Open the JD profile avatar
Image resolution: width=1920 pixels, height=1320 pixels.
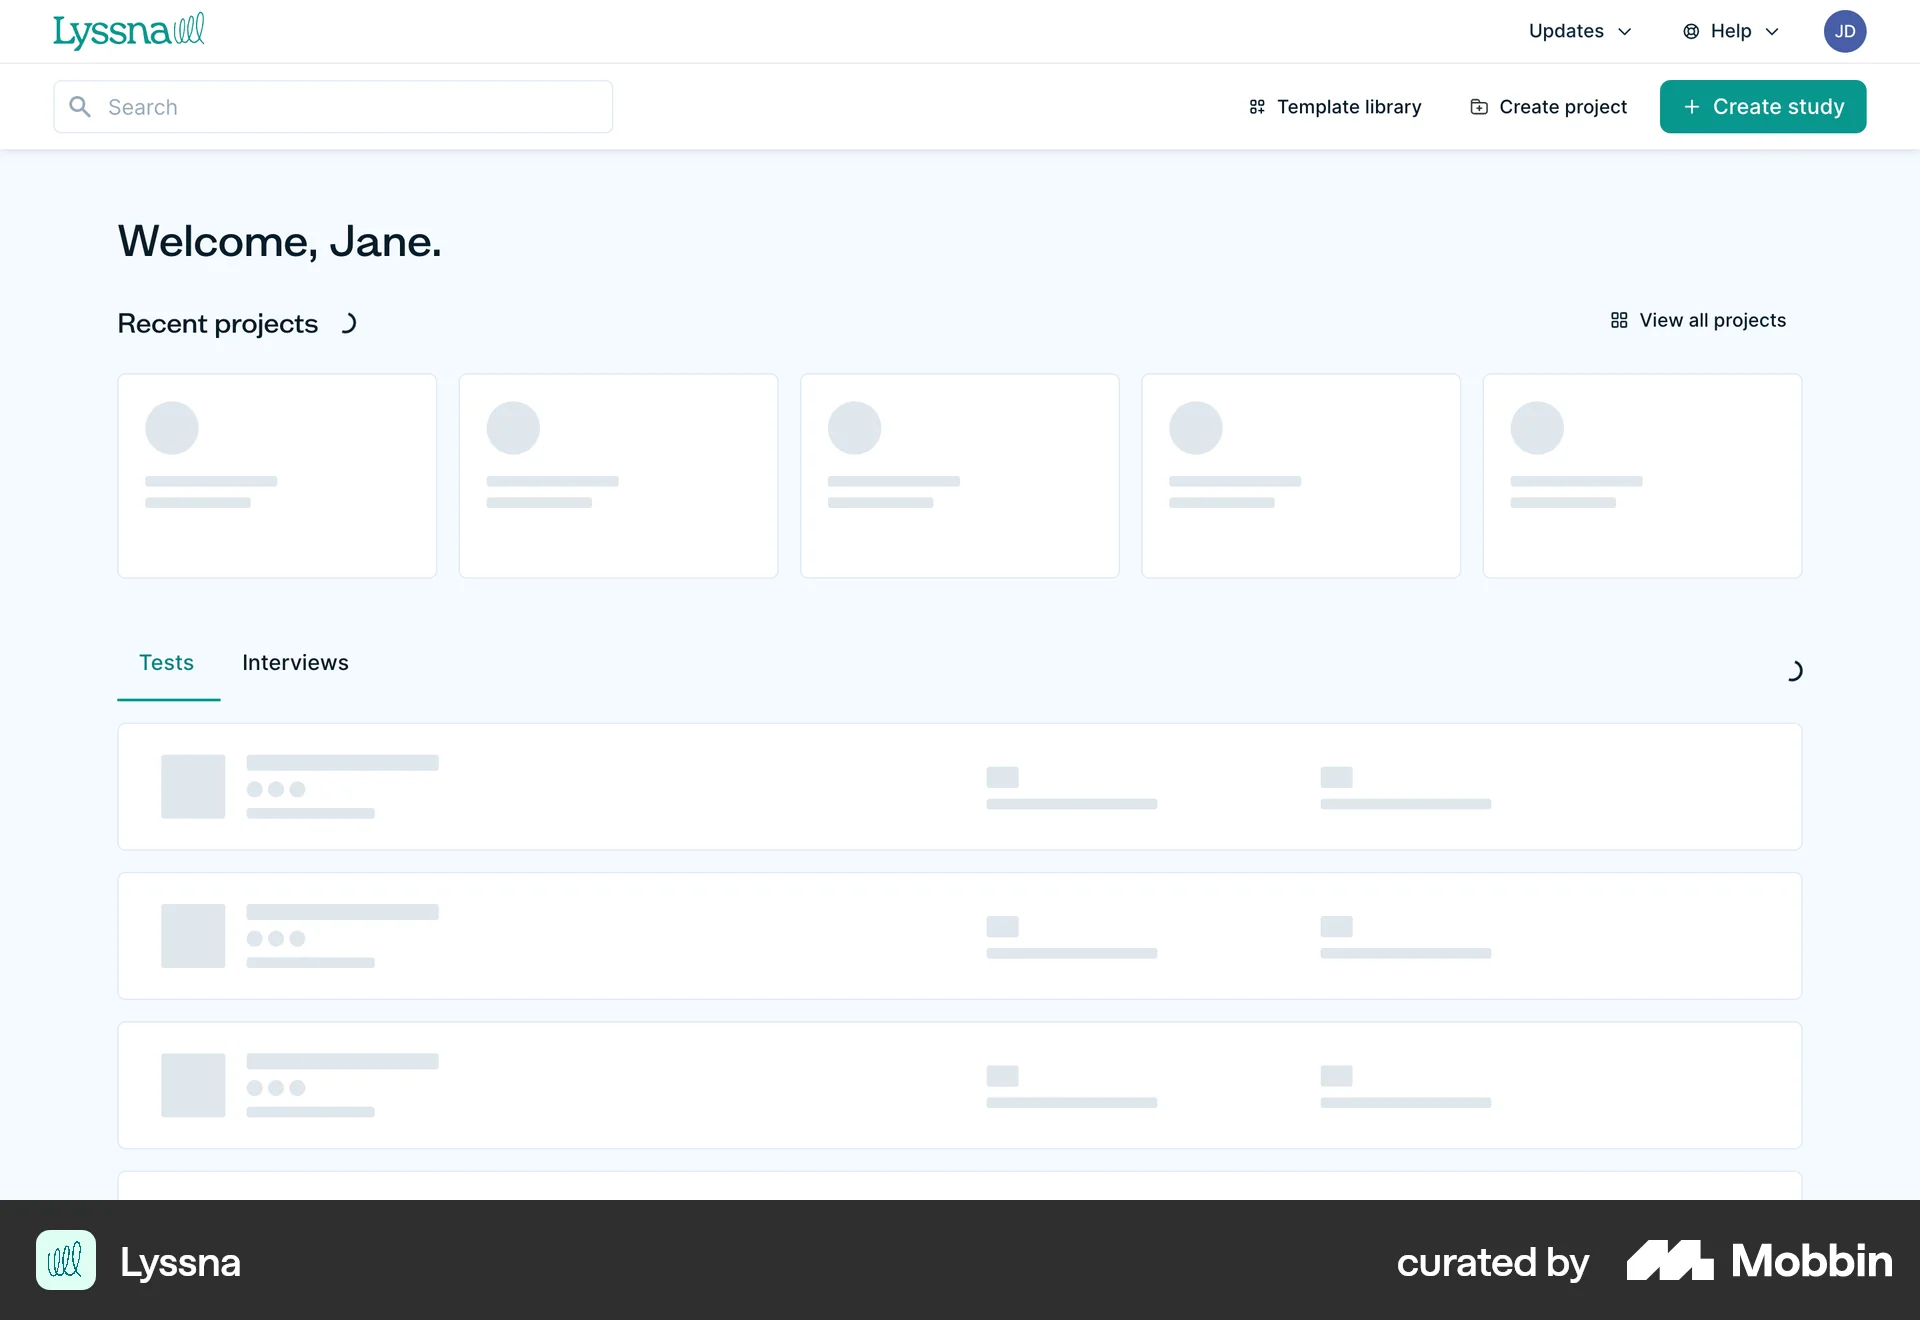point(1846,31)
